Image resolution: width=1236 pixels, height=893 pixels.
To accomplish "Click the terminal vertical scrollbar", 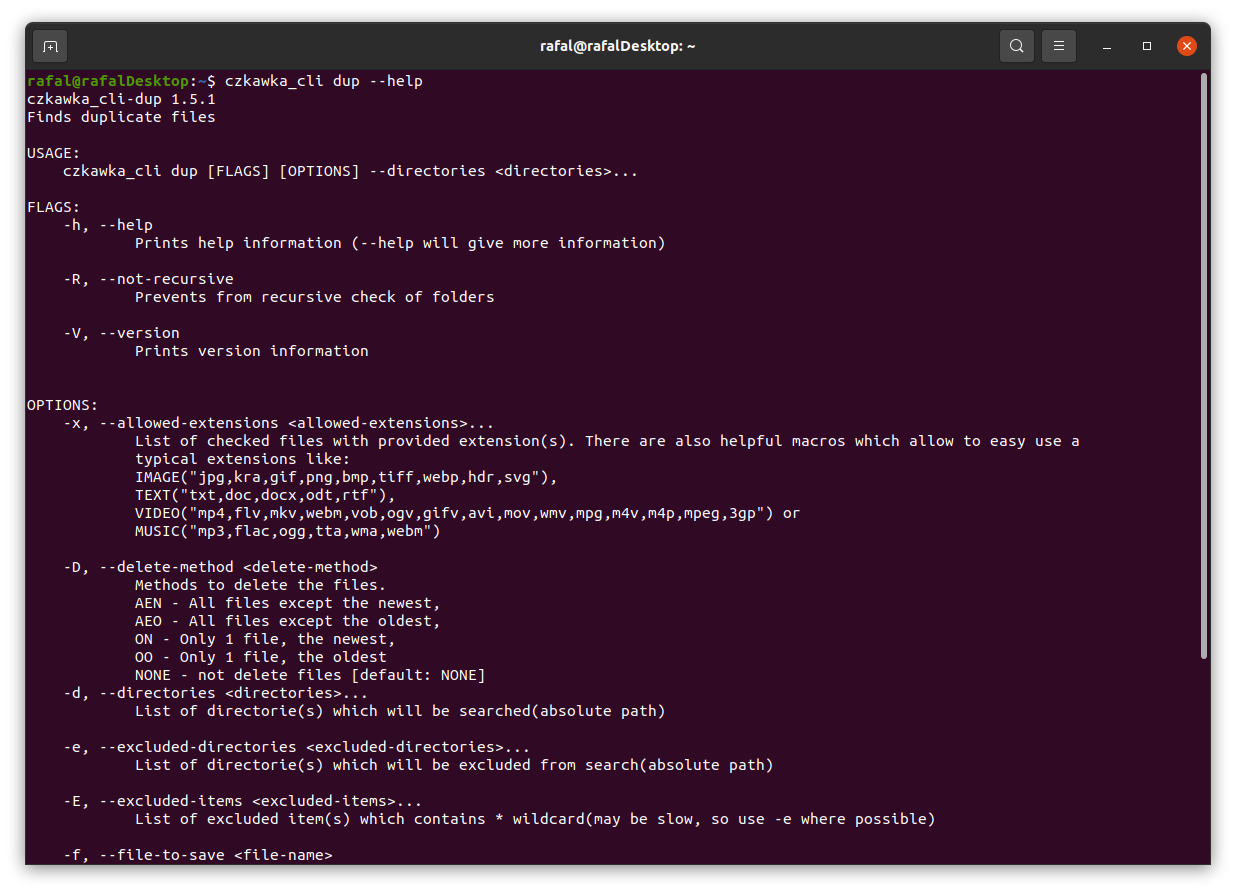I will [x=1204, y=365].
